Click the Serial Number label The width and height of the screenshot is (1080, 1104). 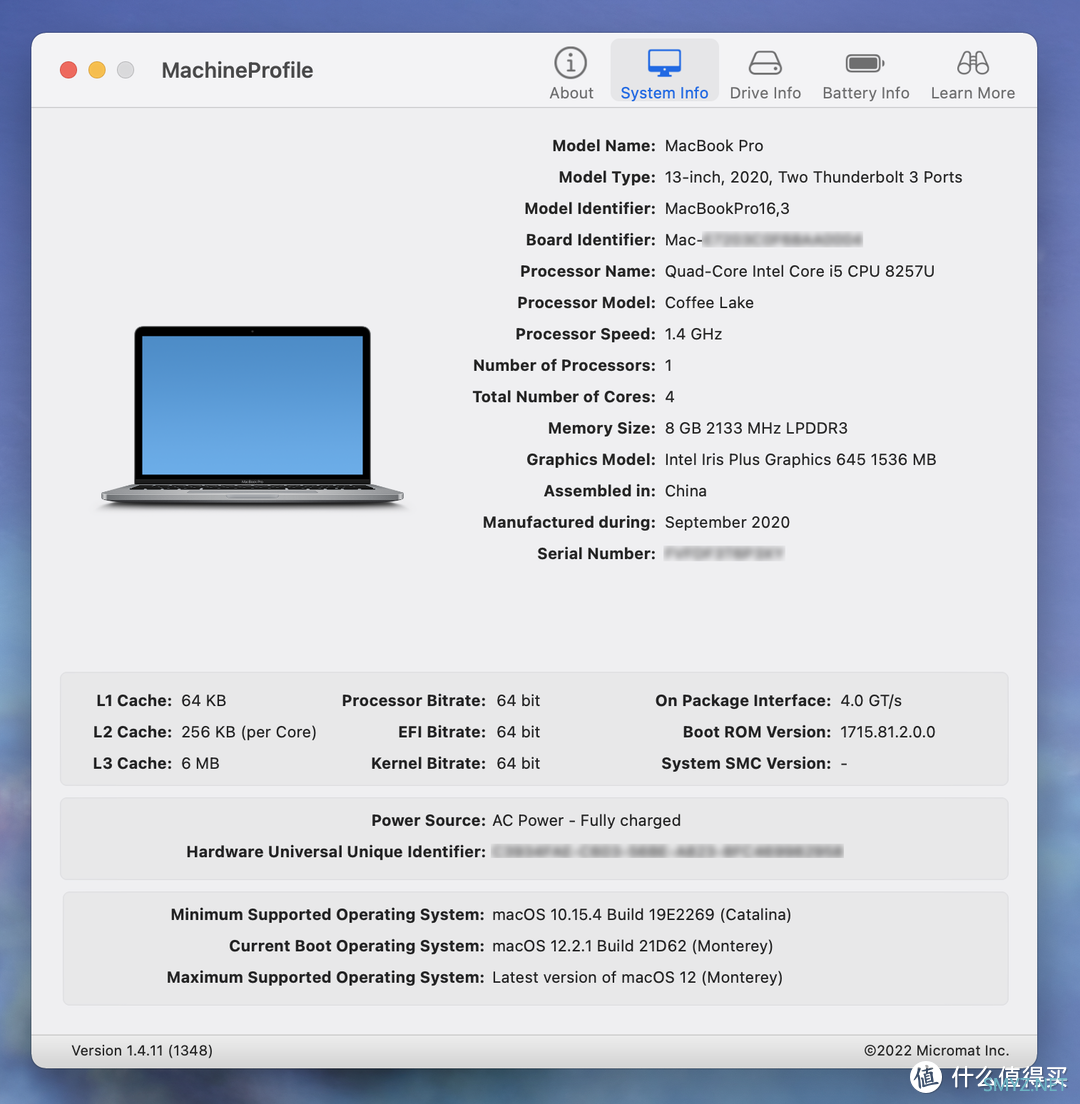(x=596, y=553)
